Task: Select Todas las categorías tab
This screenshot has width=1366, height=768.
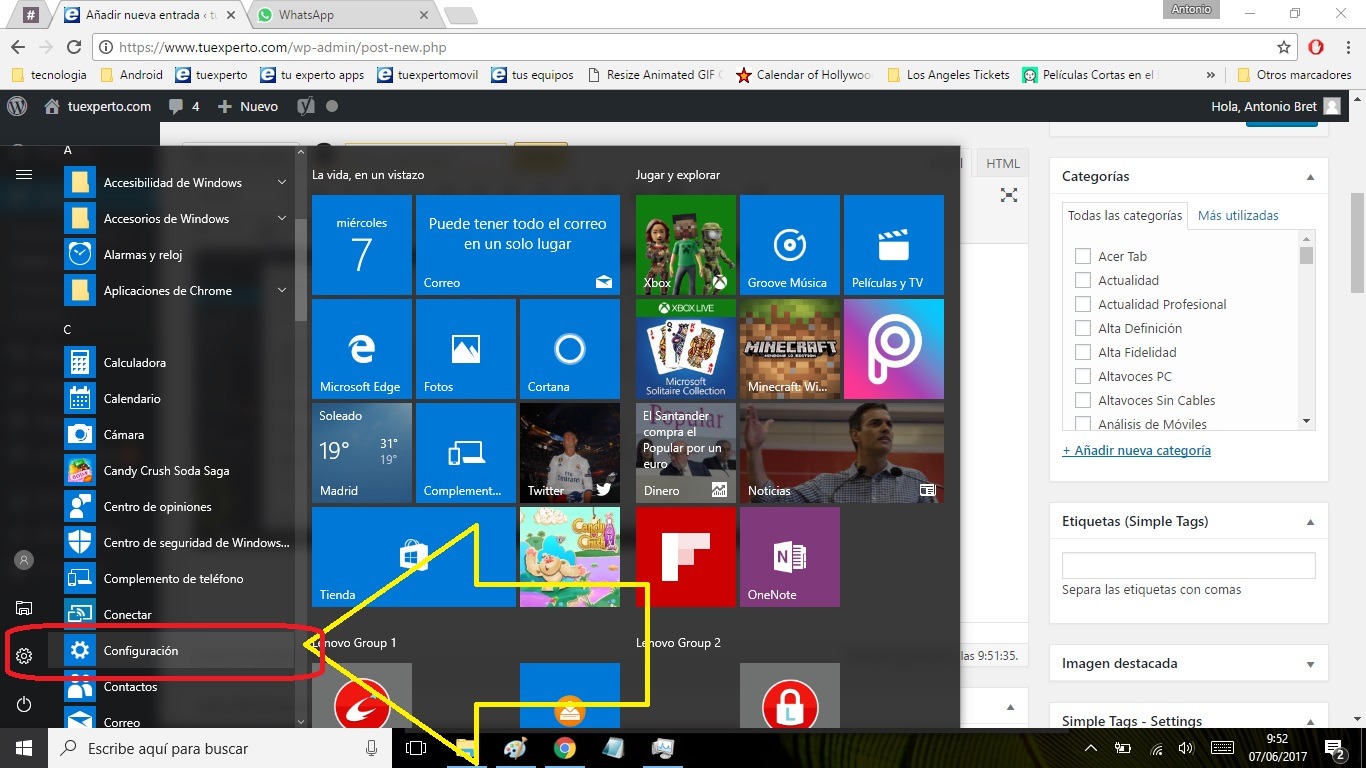Action: pos(1125,215)
